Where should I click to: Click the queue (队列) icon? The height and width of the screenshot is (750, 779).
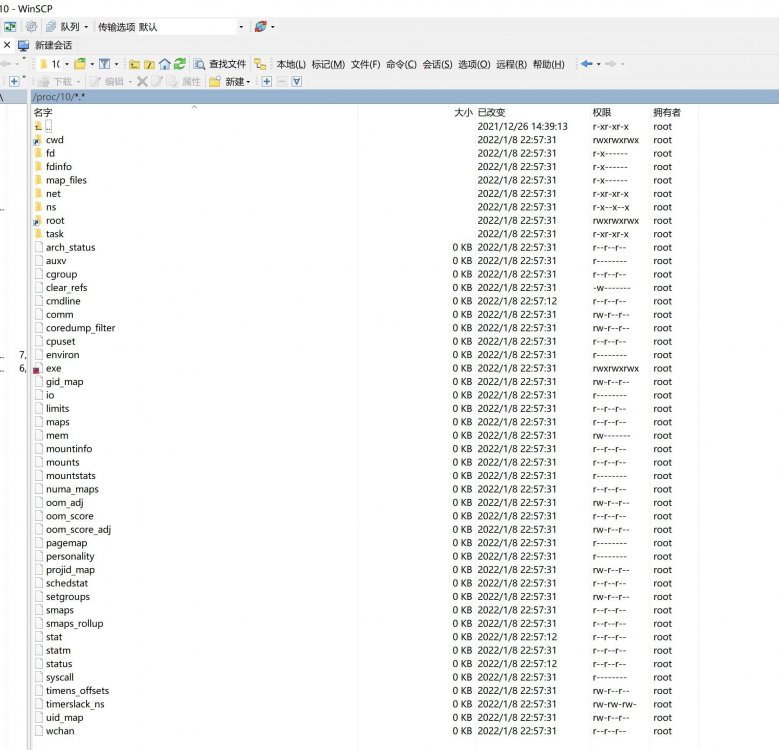pyautogui.click(x=51, y=27)
